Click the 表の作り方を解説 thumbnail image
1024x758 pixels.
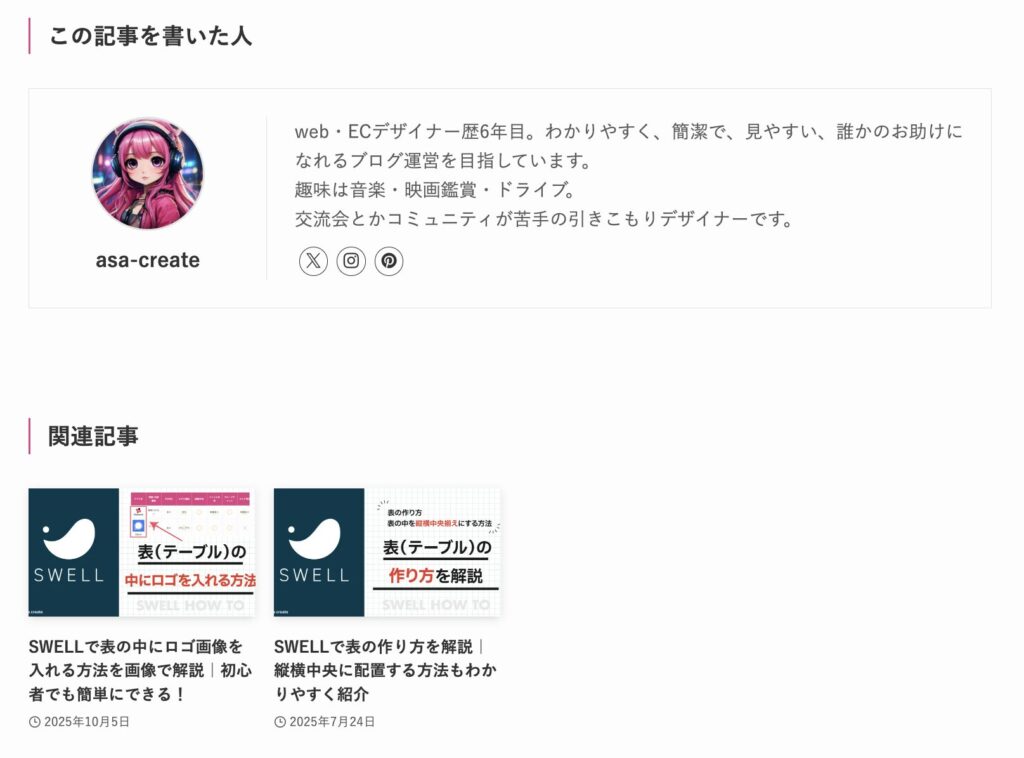point(387,552)
